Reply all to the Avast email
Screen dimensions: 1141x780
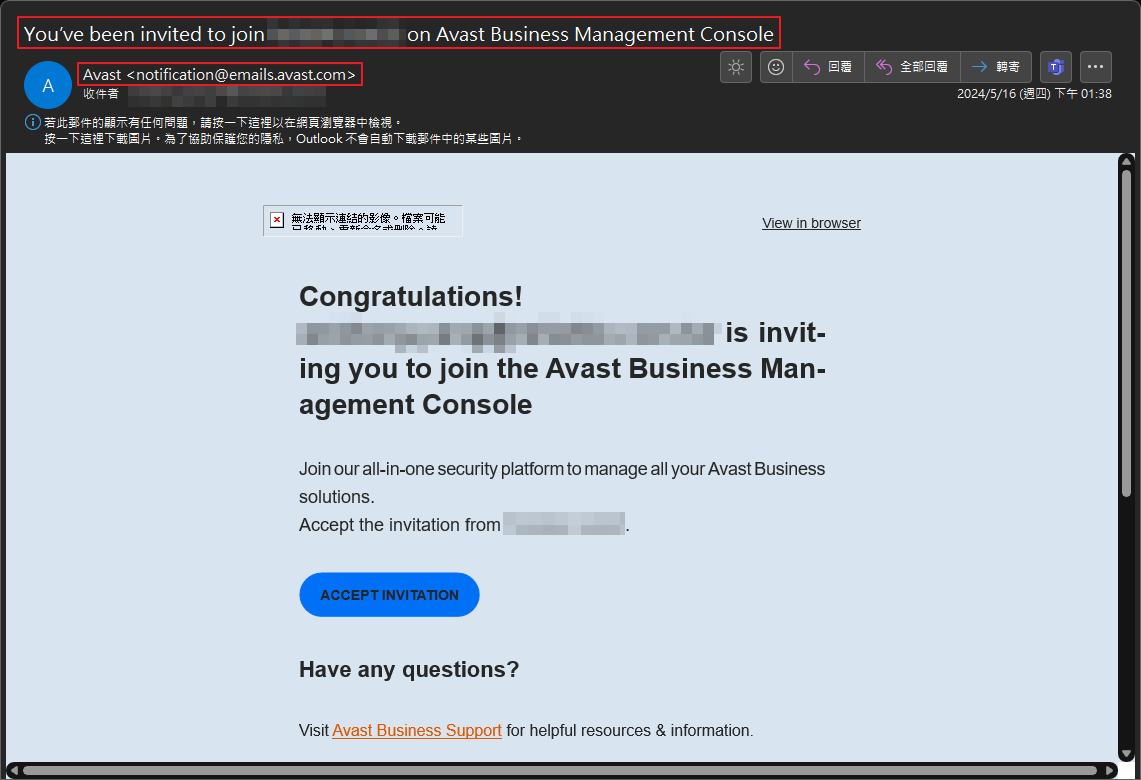point(912,67)
